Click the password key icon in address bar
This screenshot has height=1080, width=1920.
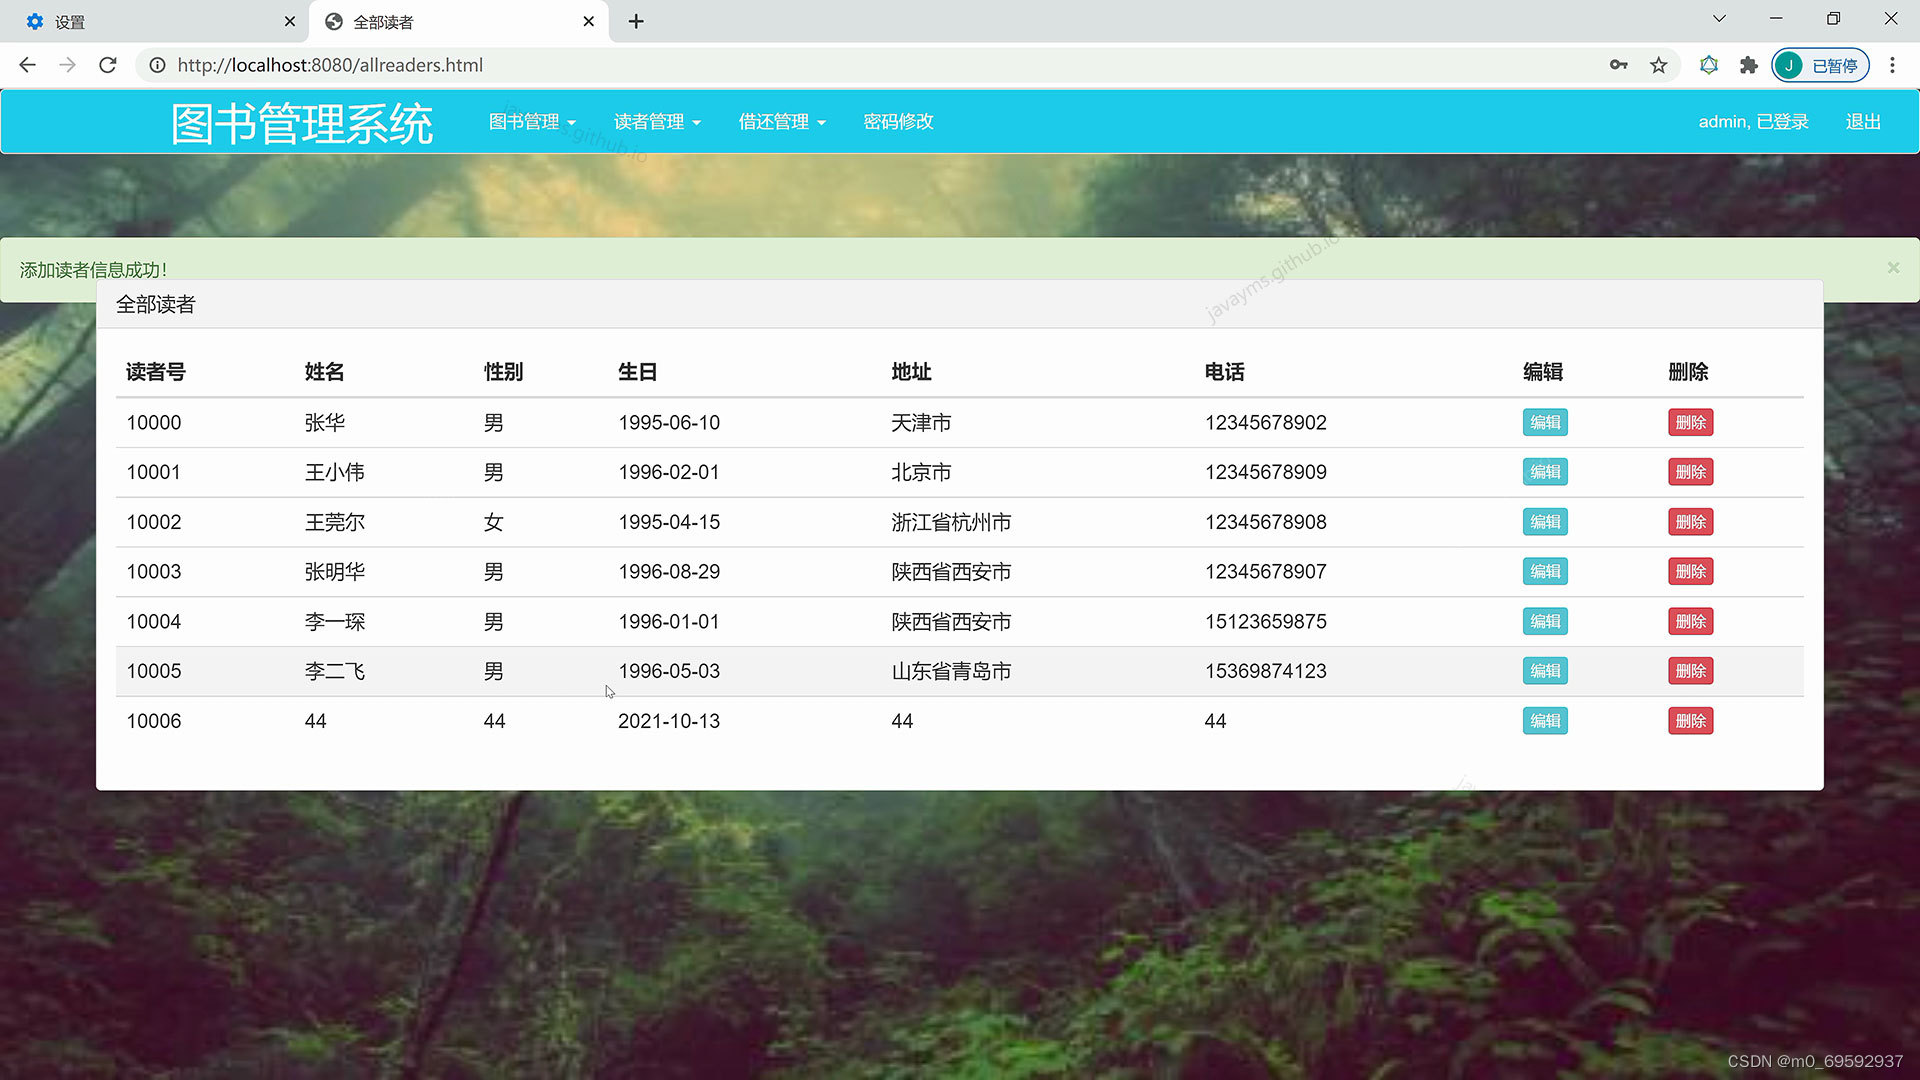coord(1618,65)
